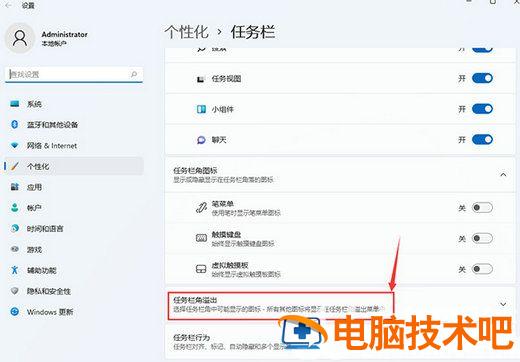
Task: Open Windows 更新 settings
Action: click(74, 312)
